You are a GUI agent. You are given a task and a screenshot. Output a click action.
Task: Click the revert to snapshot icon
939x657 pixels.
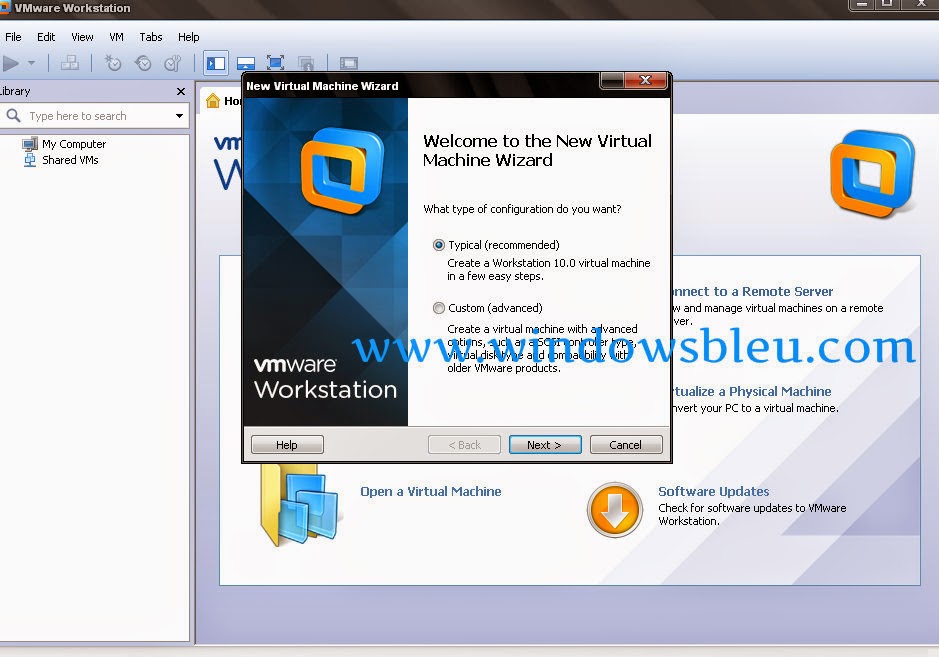click(143, 62)
